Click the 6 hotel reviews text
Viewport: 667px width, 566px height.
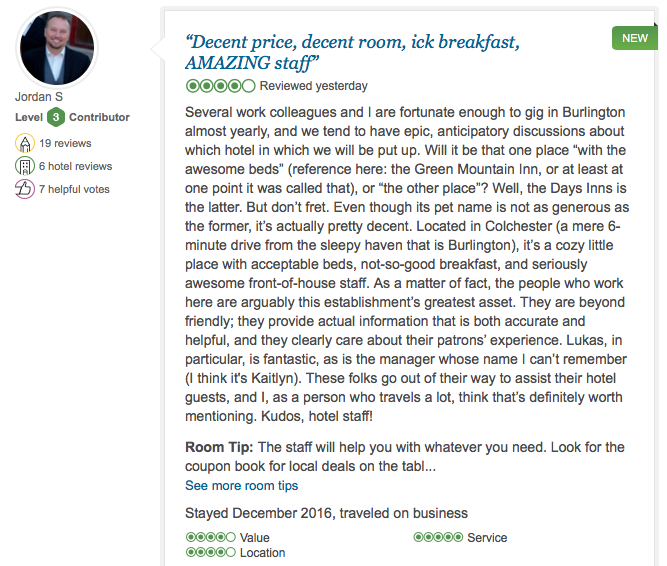pyautogui.click(x=76, y=166)
